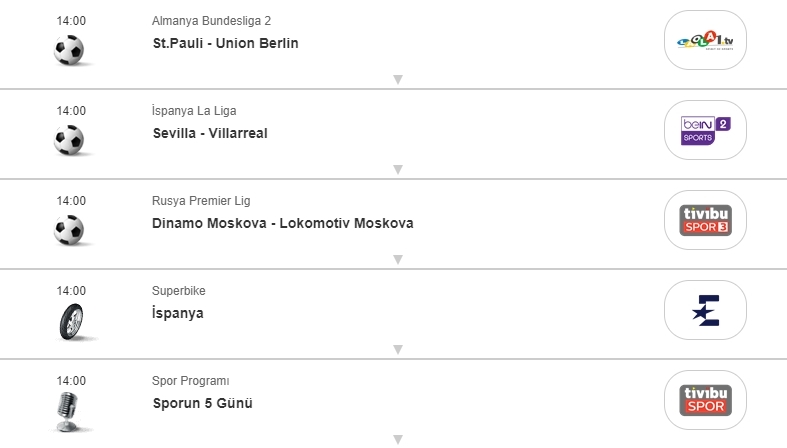Viewport: 787px width, 448px height.
Task: Select the tire icon for Superbike event
Action: click(69, 320)
